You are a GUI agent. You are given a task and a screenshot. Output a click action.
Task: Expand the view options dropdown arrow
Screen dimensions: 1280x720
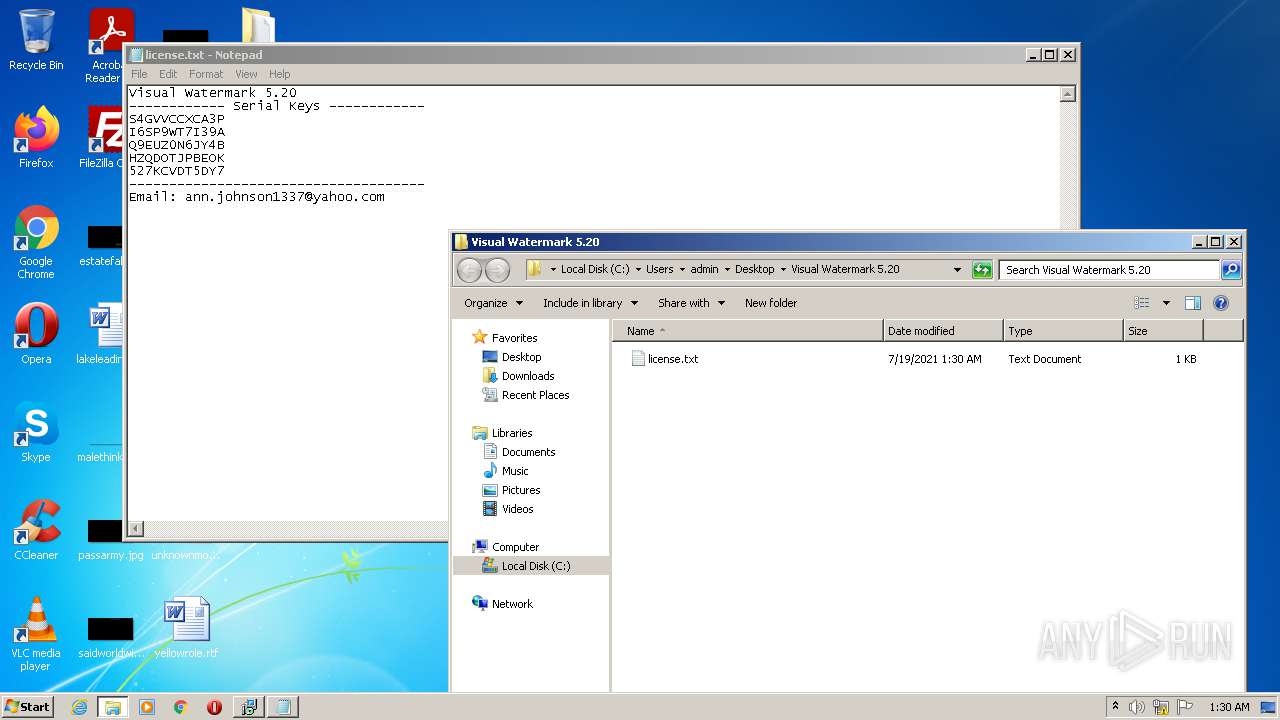coord(1166,303)
